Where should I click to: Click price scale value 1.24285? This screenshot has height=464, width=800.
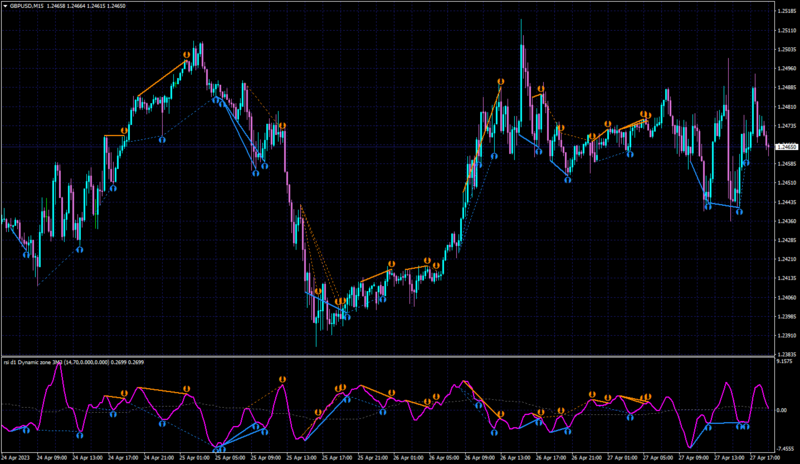tap(786, 240)
